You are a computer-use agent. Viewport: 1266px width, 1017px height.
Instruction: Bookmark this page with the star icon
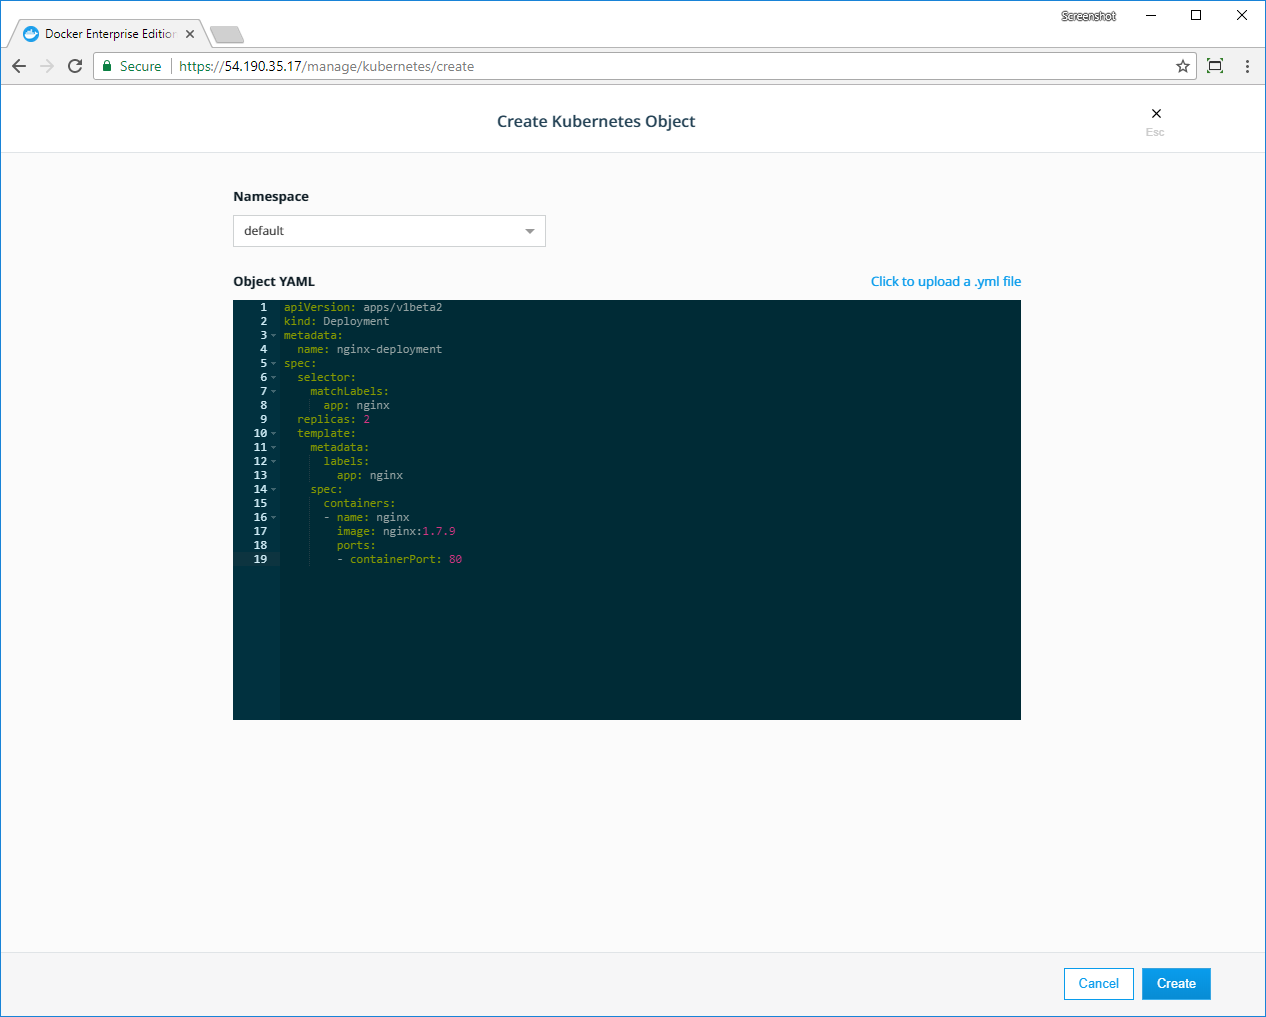click(x=1183, y=66)
